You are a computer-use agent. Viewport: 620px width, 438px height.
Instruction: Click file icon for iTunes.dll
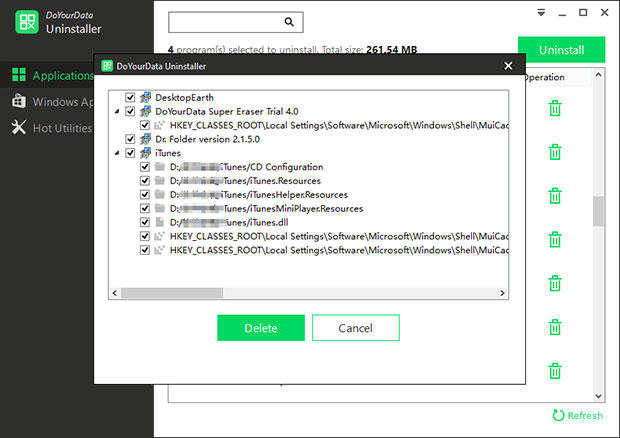(x=160, y=222)
